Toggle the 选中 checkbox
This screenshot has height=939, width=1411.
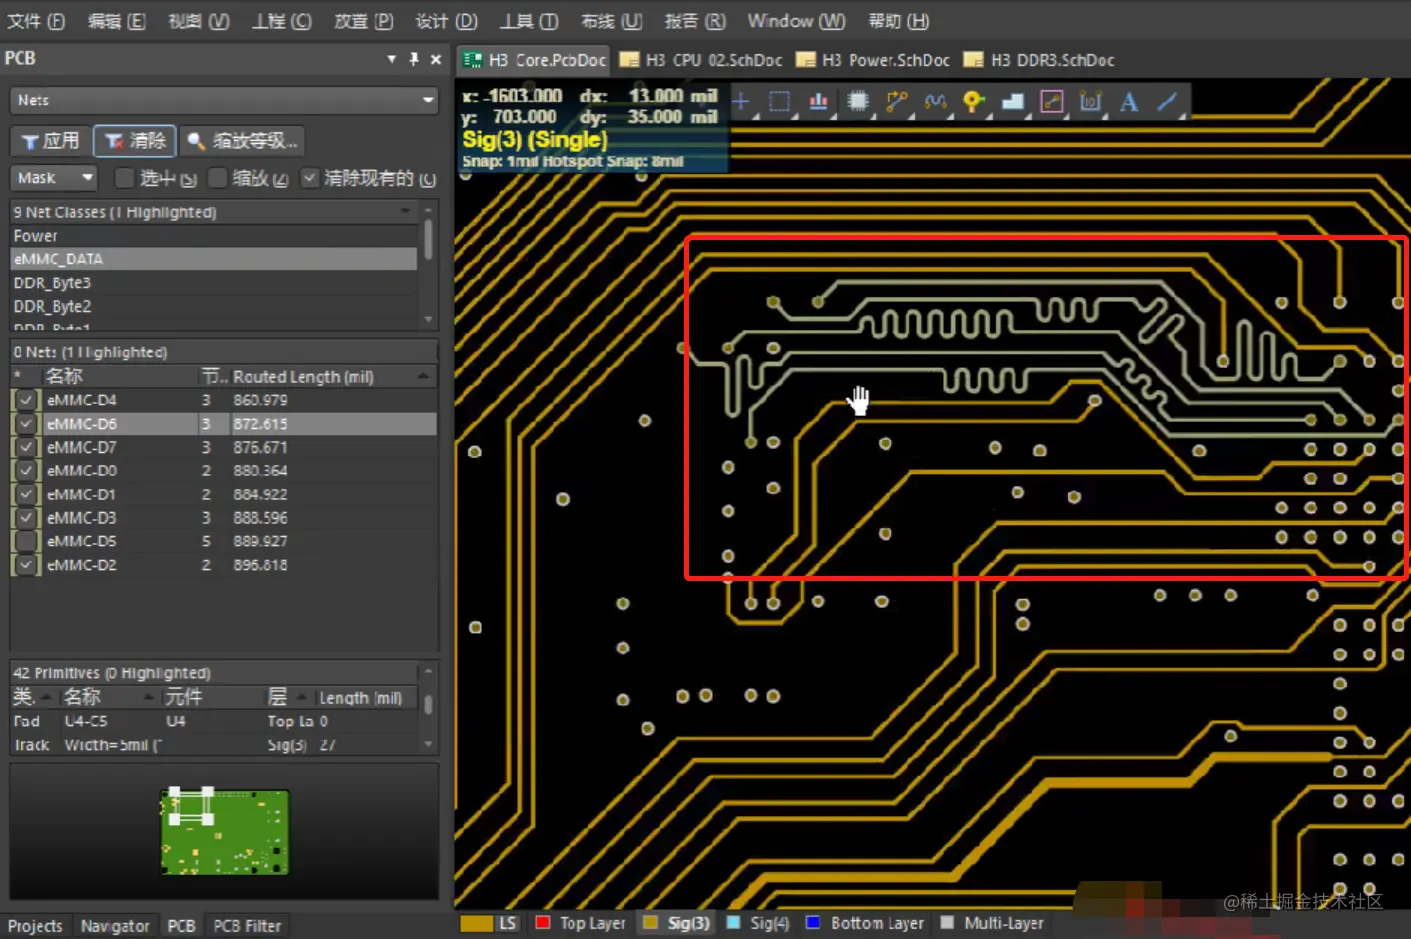125,178
